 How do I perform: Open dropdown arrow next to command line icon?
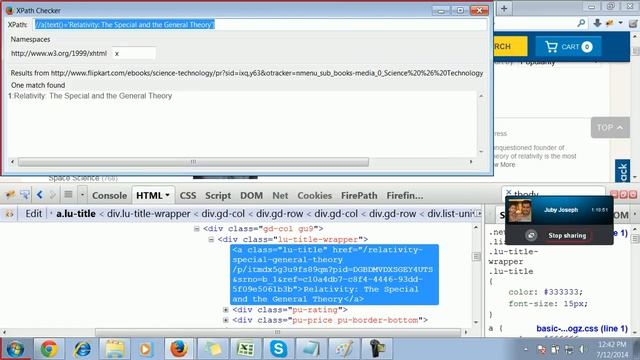pyautogui.click(x=82, y=195)
